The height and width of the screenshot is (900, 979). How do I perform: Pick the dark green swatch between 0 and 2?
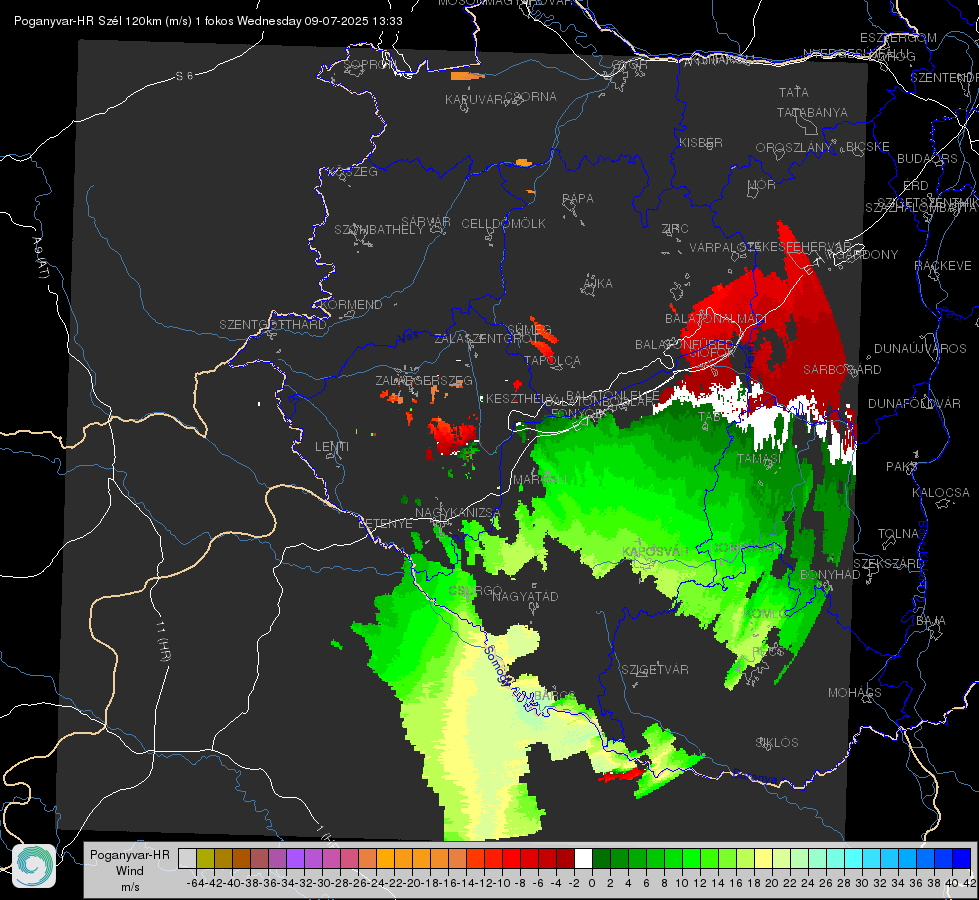pos(601,858)
